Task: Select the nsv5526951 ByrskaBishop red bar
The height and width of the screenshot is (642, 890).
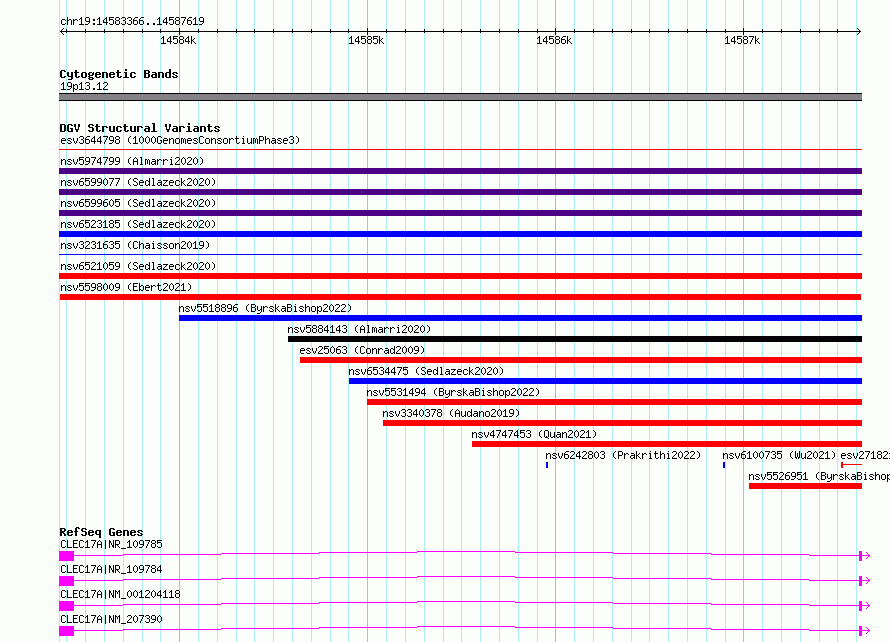Action: (x=805, y=486)
